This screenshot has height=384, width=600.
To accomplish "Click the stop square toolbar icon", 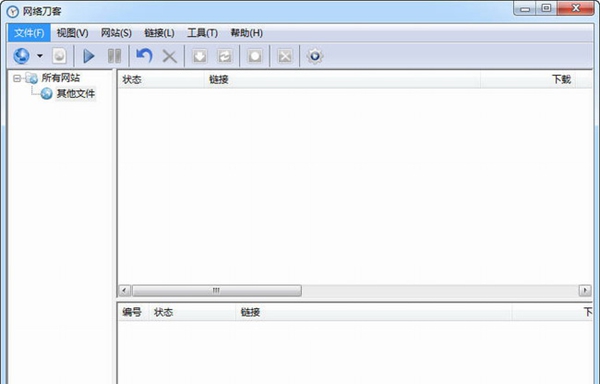I will tap(255, 56).
